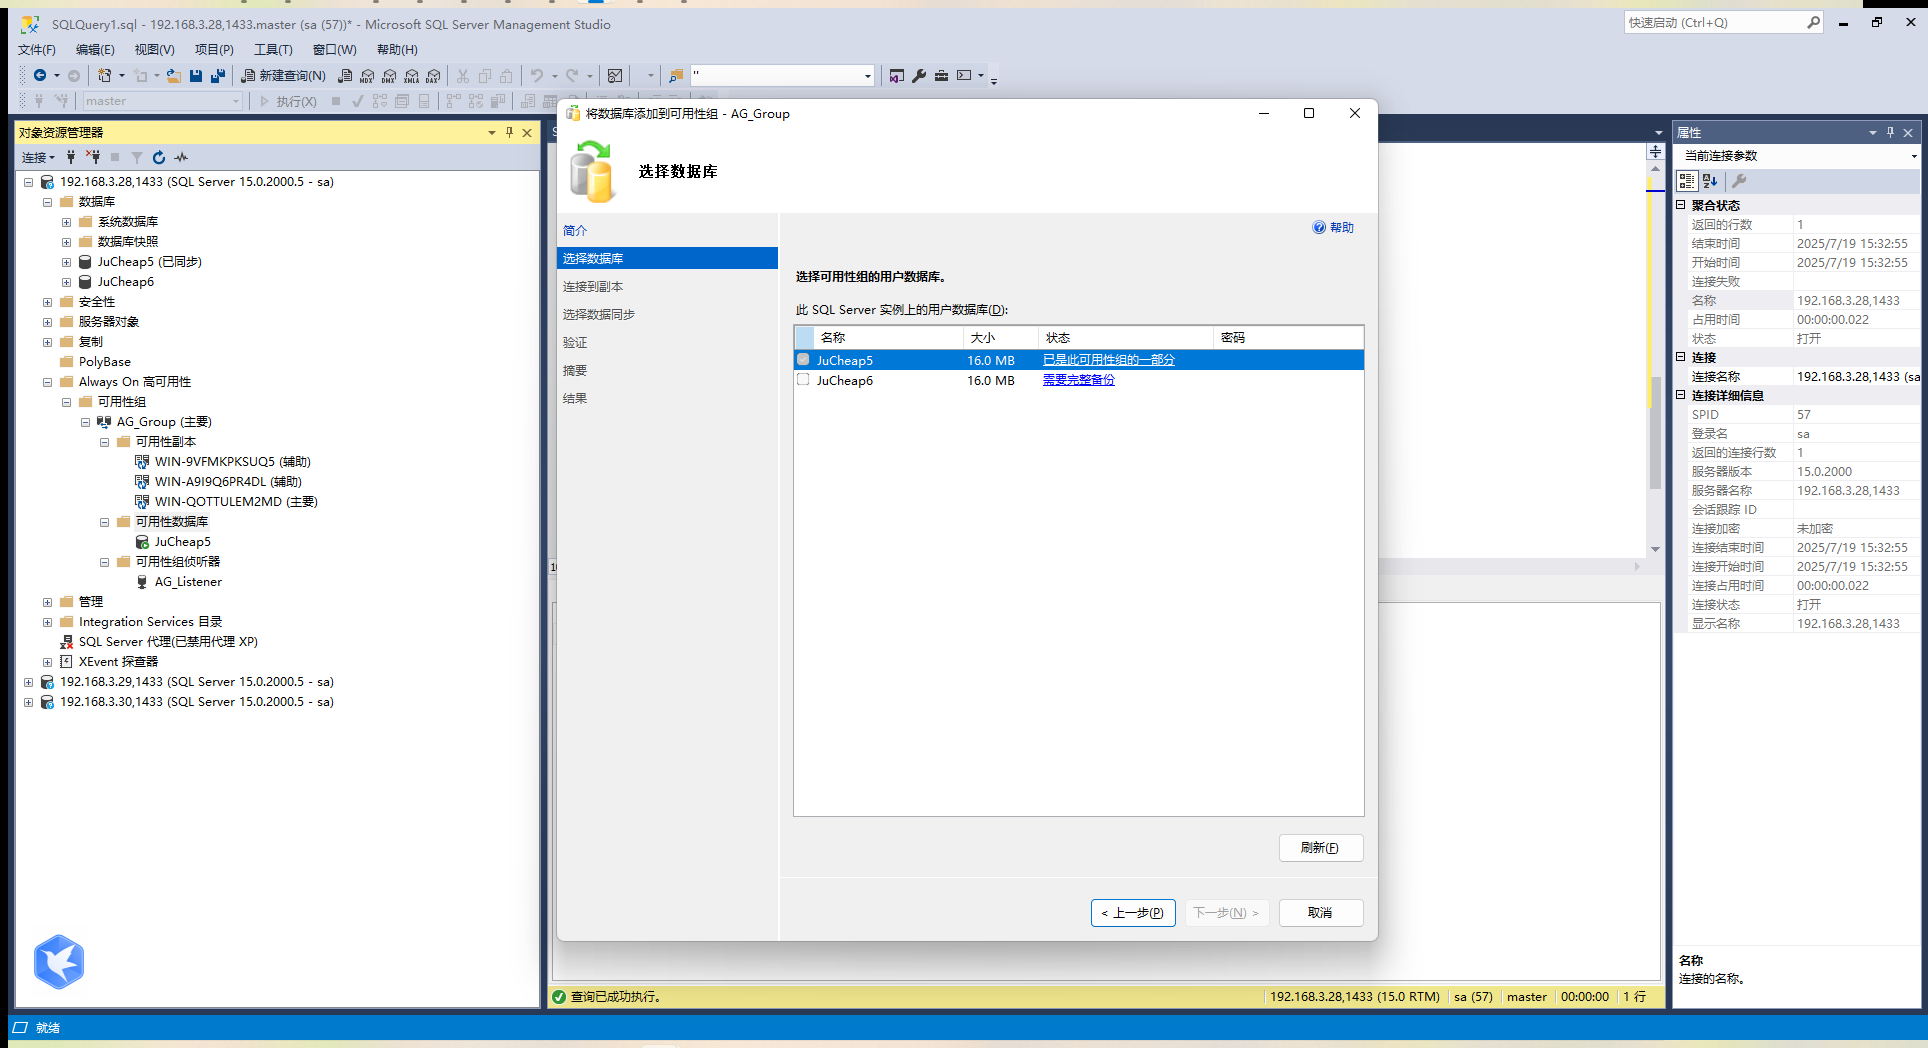Click the MDX query toolbar icon

(367, 75)
